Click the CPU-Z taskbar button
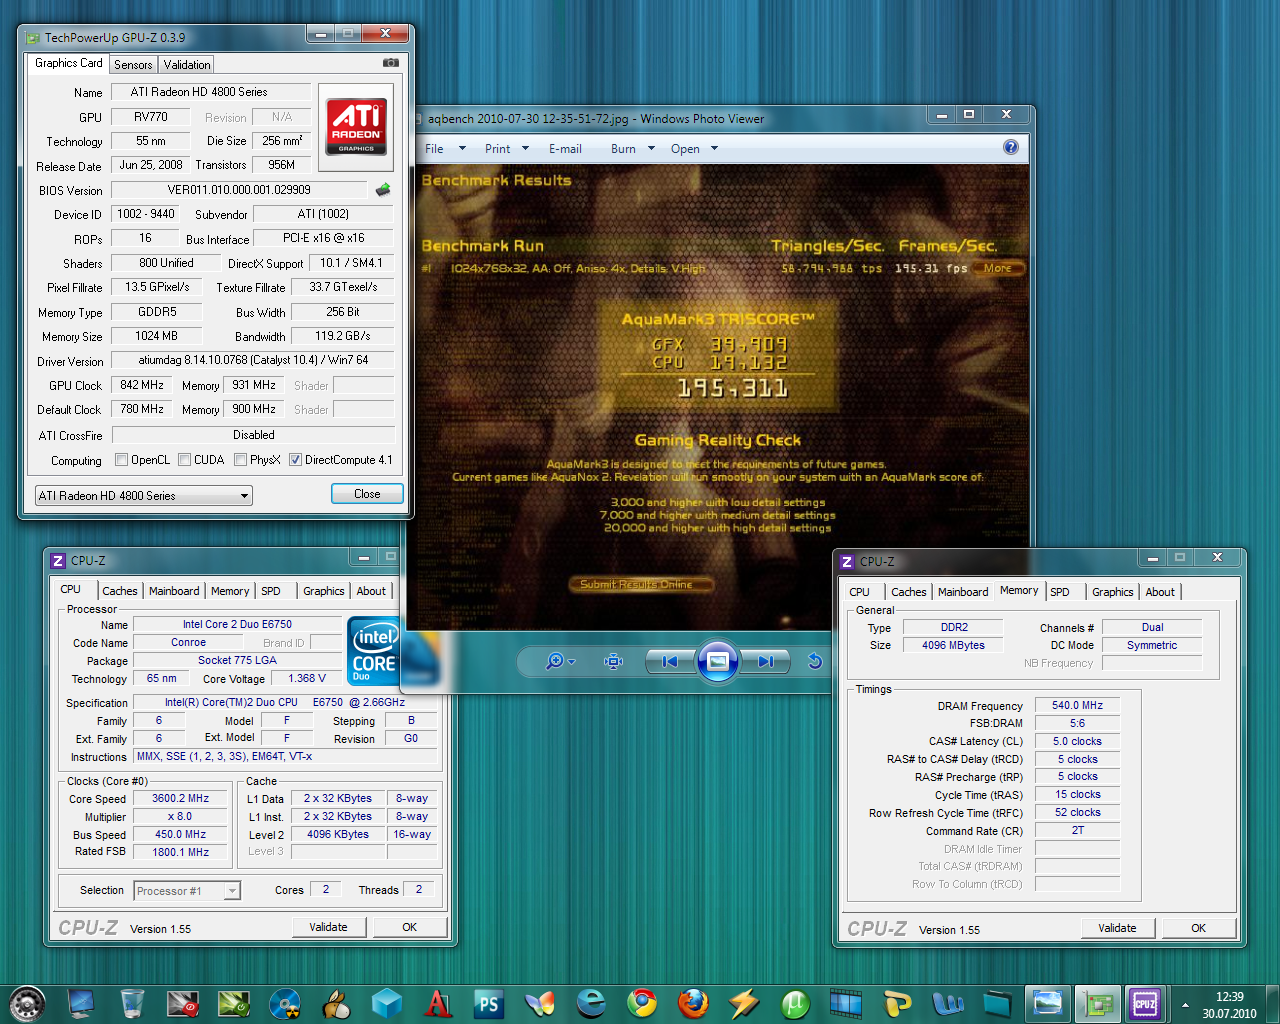This screenshot has width=1280, height=1024. (x=1146, y=1003)
